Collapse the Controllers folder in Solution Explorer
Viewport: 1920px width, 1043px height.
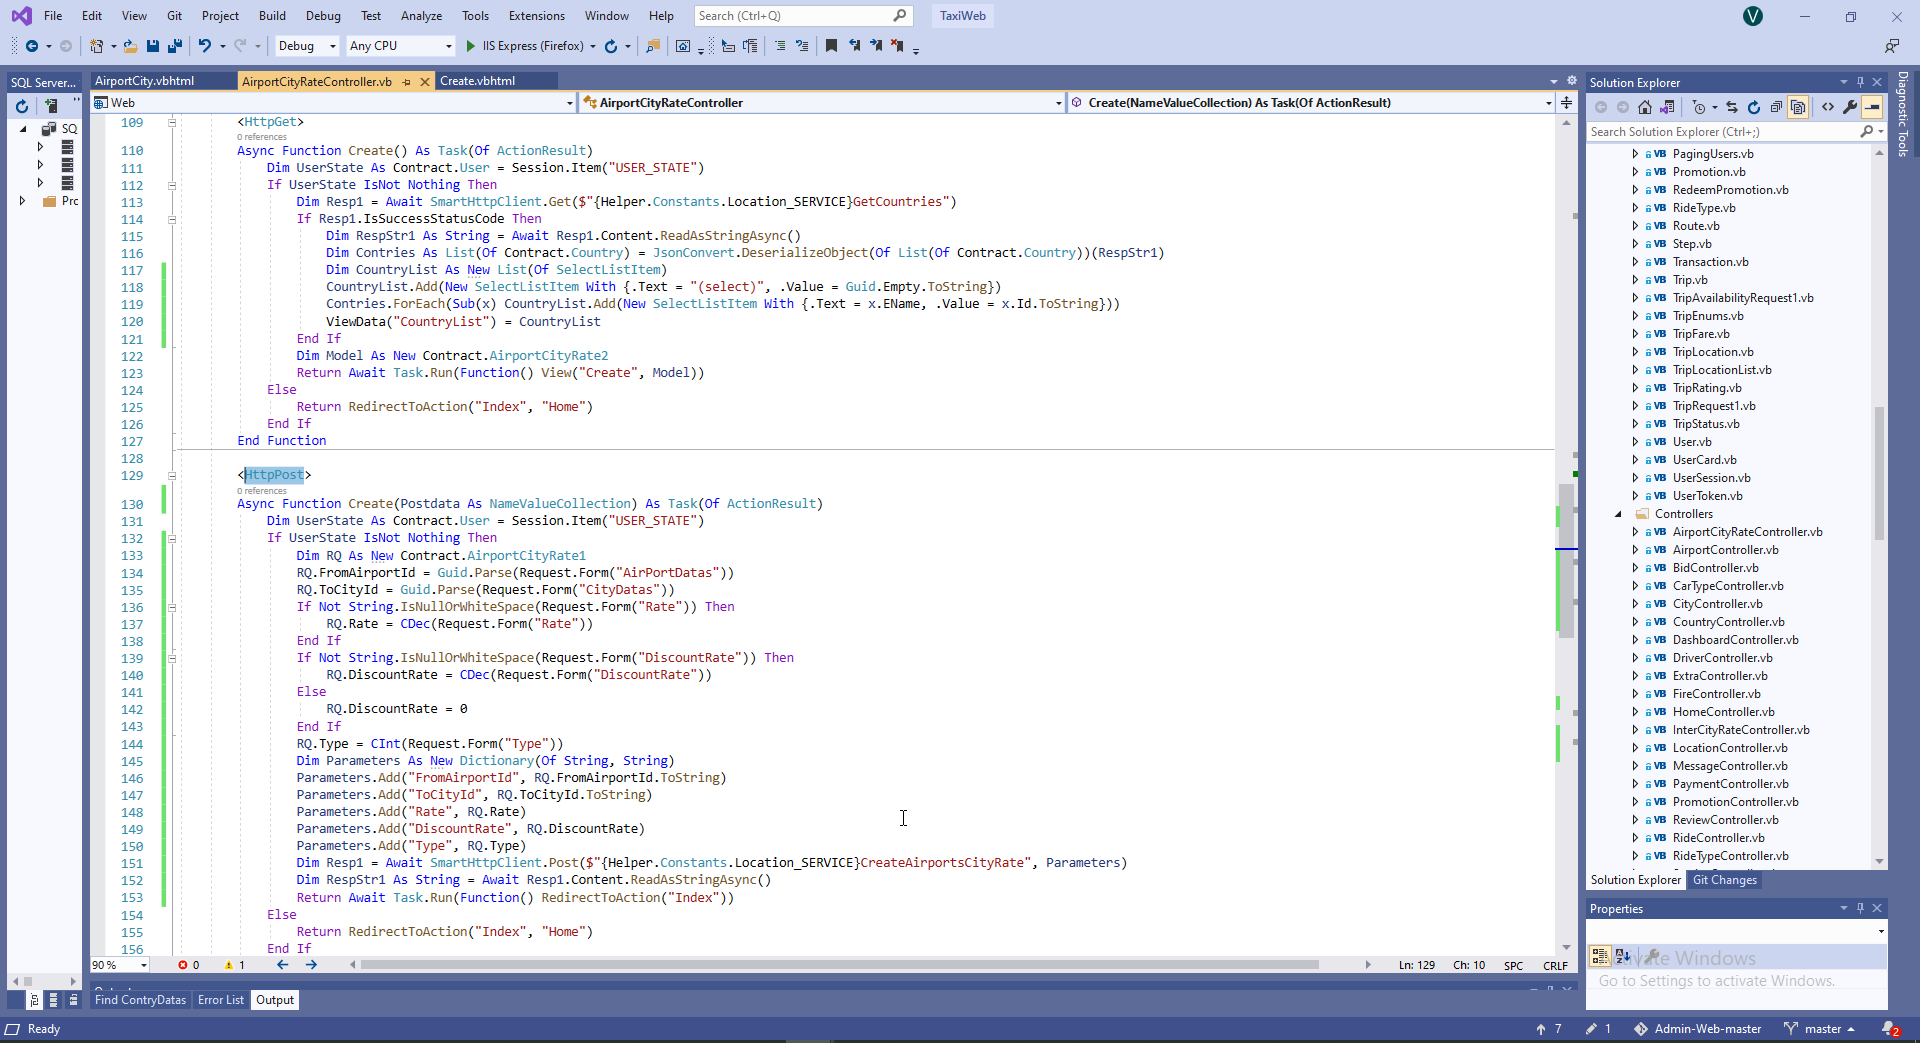(x=1618, y=514)
